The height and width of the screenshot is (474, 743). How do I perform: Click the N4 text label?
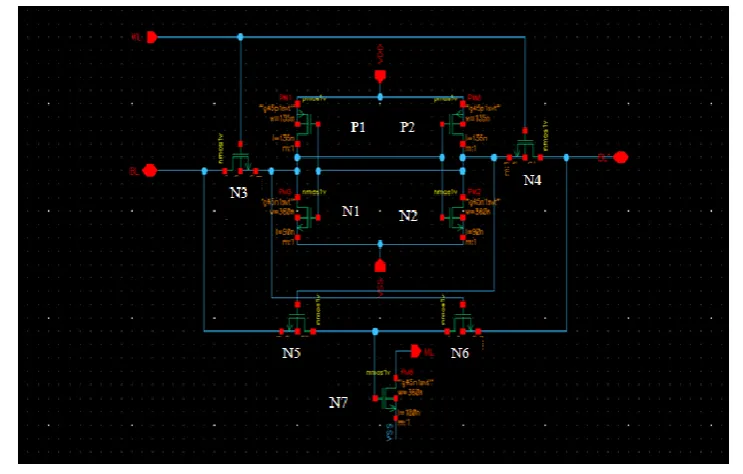tap(532, 180)
